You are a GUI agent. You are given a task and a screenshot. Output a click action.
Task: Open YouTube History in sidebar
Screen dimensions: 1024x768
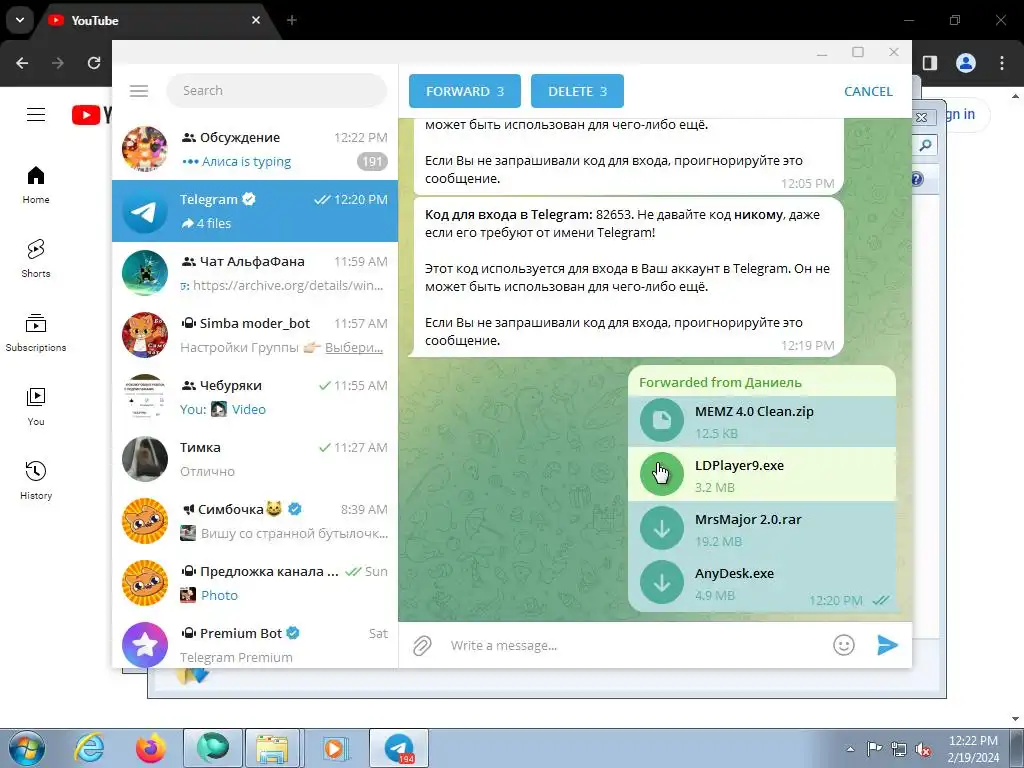click(x=36, y=480)
